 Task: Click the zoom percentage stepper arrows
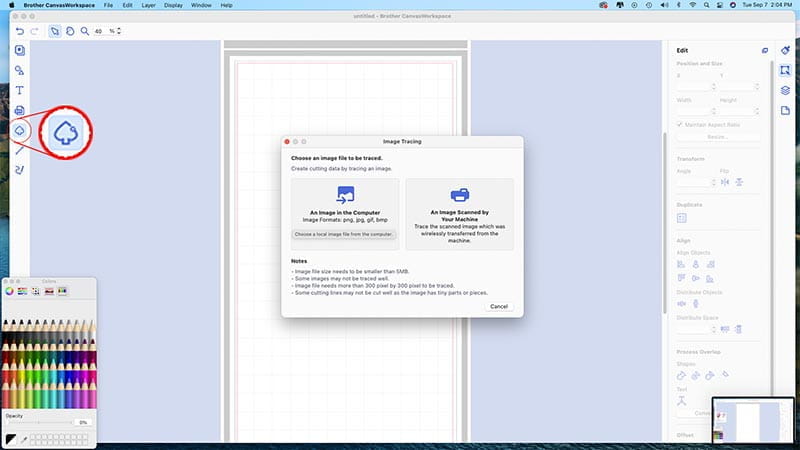119,31
